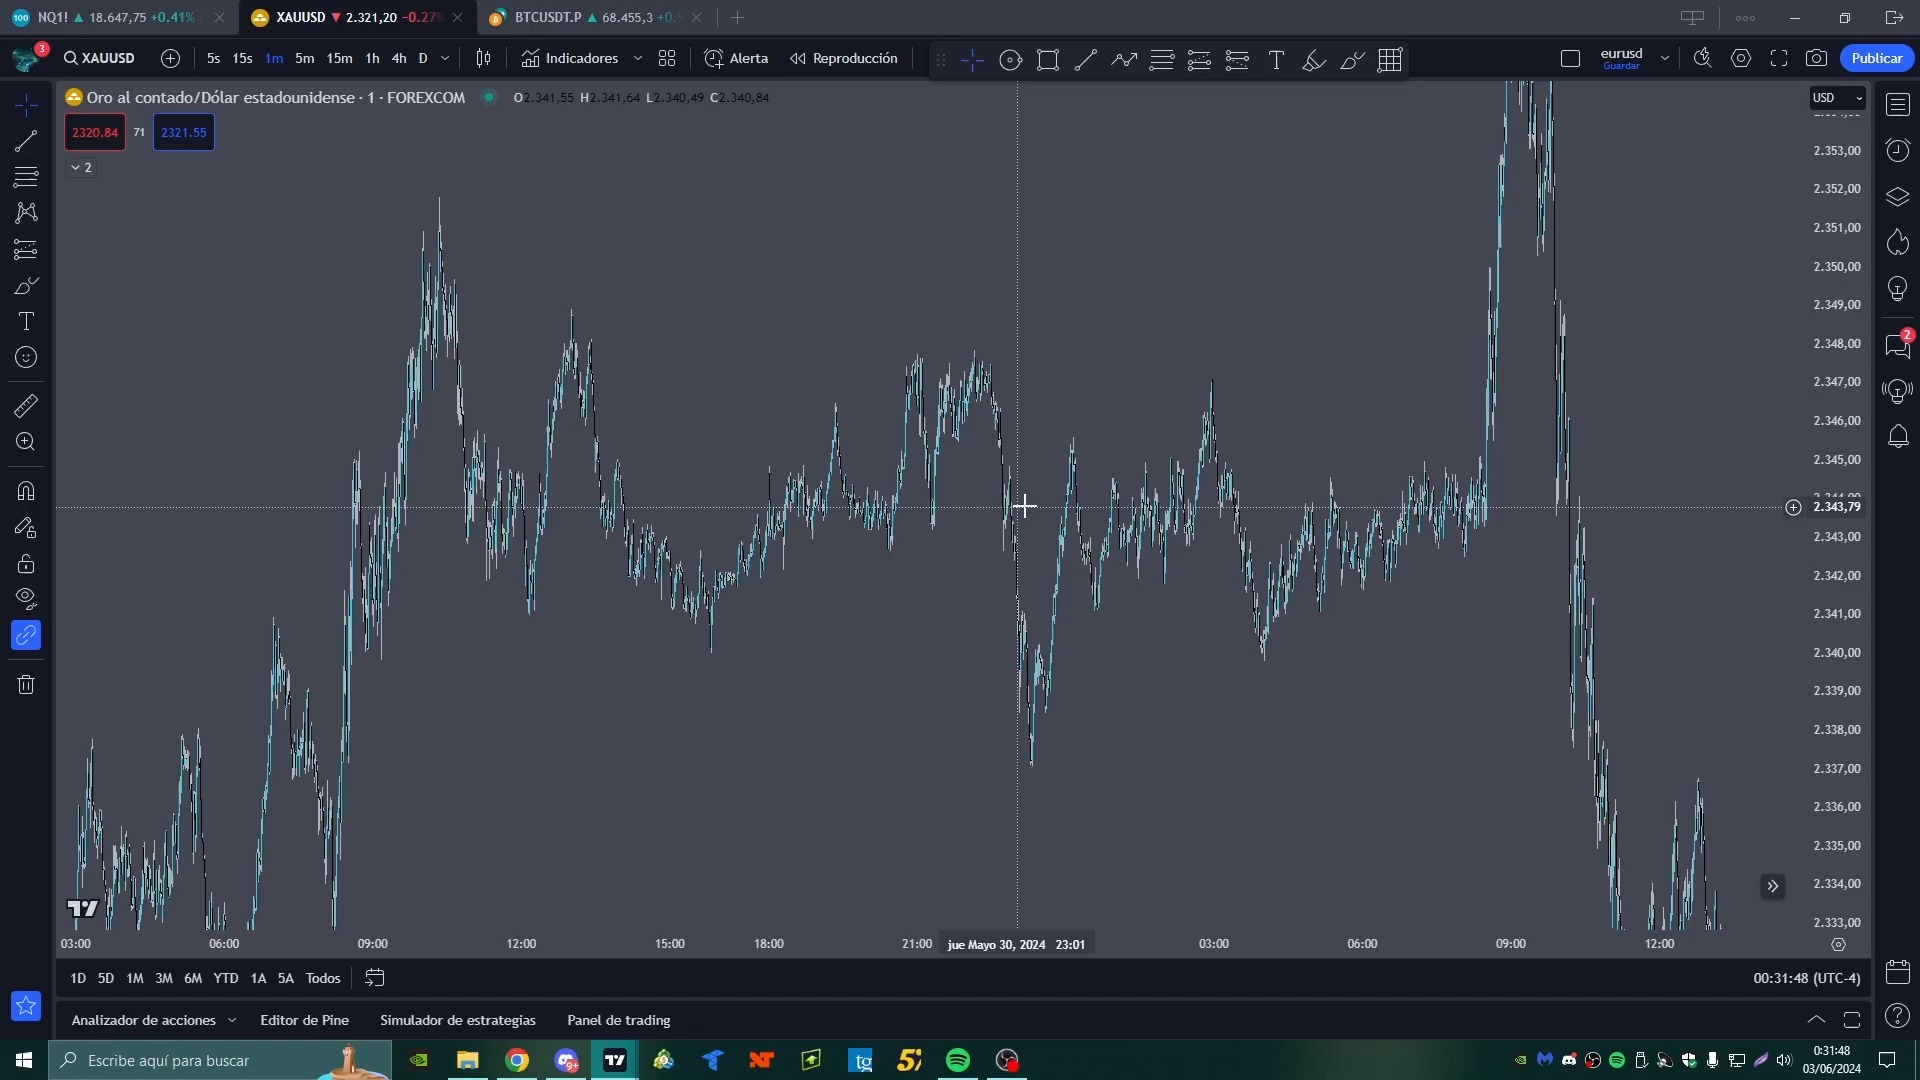Open the Alerts bell panel

[x=1897, y=437]
